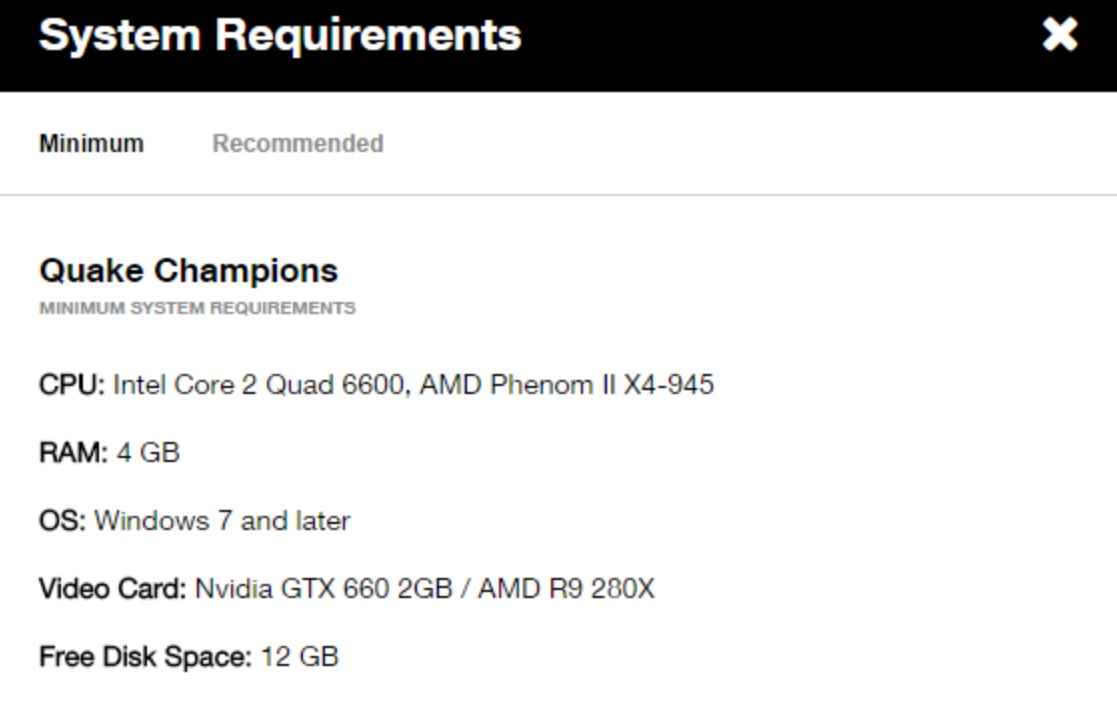Click the AMD Phenom II X4-945 text

(566, 385)
